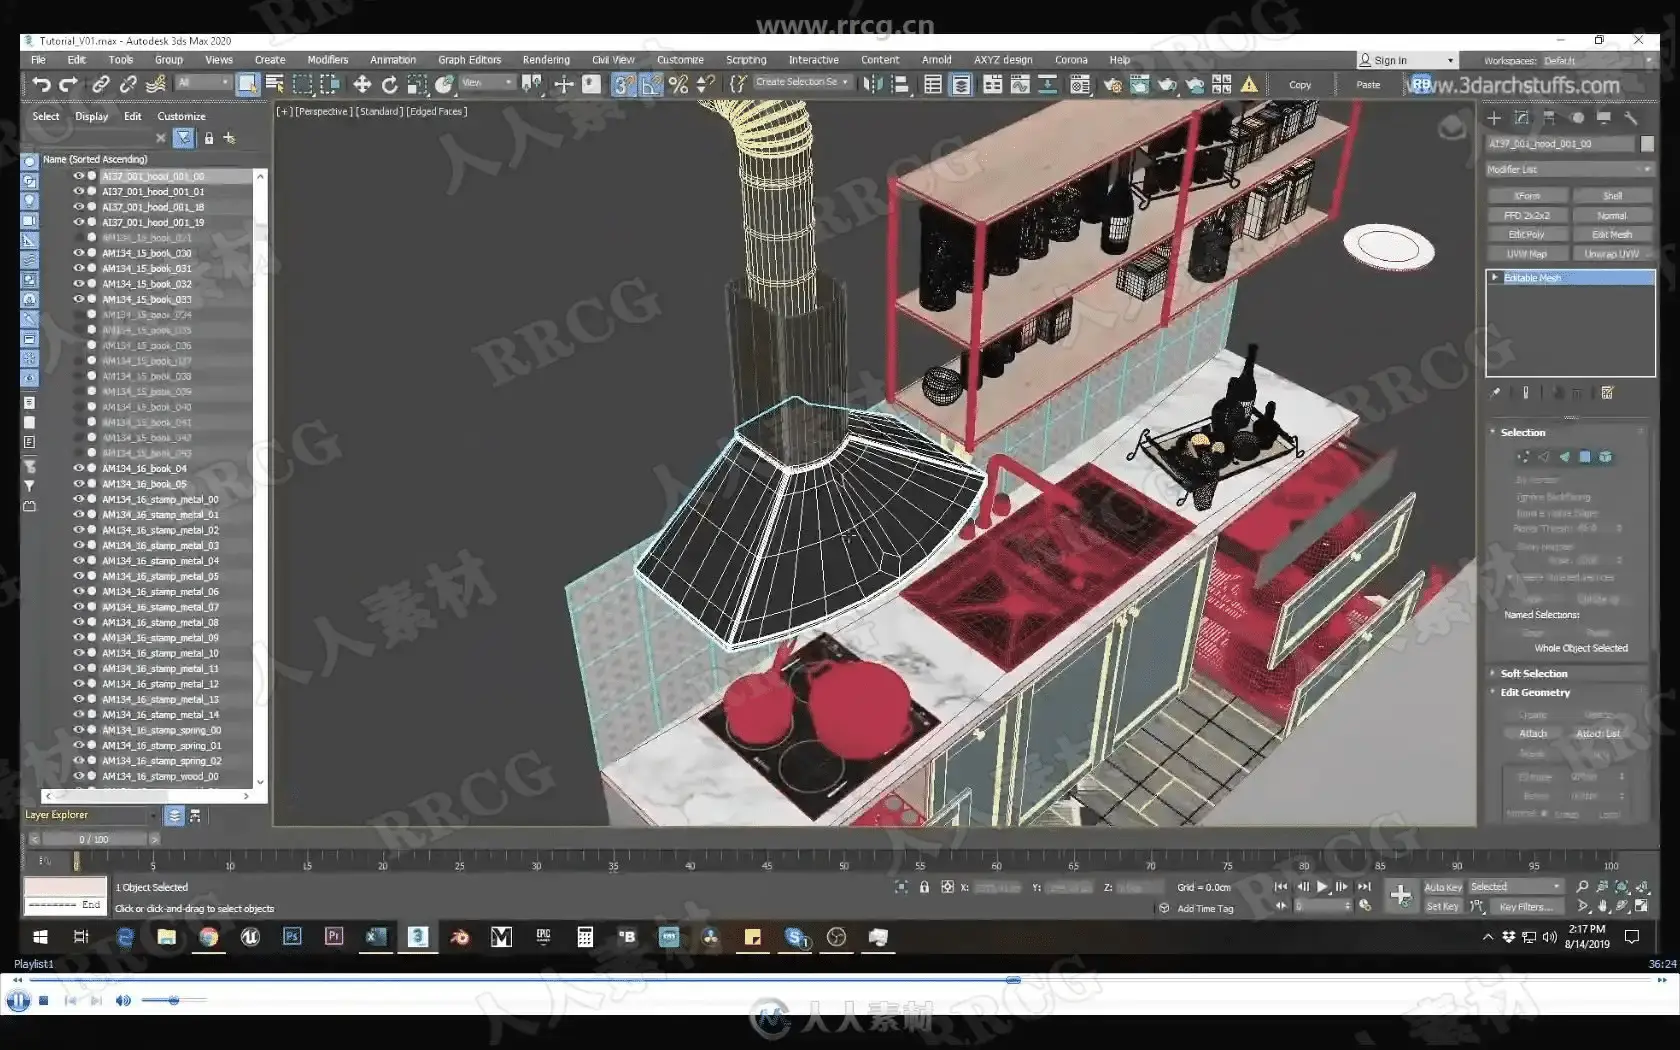
Task: Toggle the Angle Snap tool
Action: click(651, 85)
